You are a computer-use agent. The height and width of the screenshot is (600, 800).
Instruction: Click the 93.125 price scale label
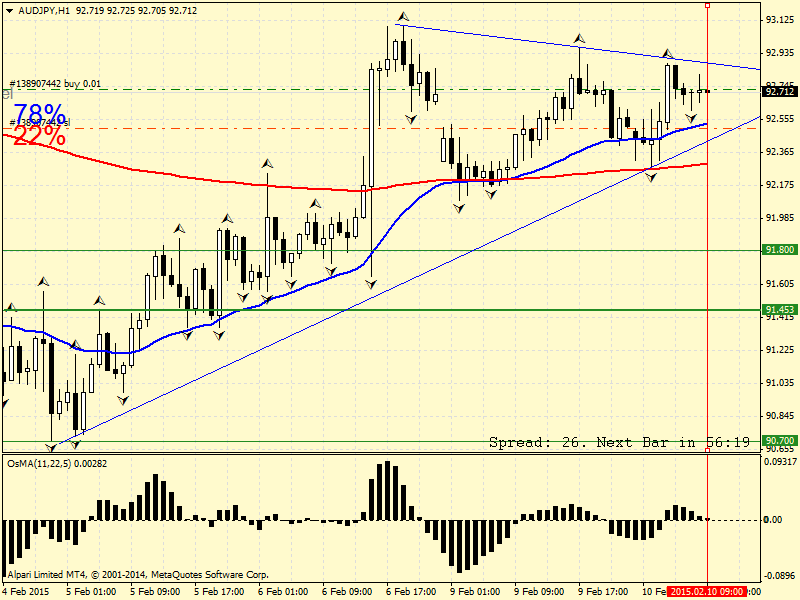point(780,20)
